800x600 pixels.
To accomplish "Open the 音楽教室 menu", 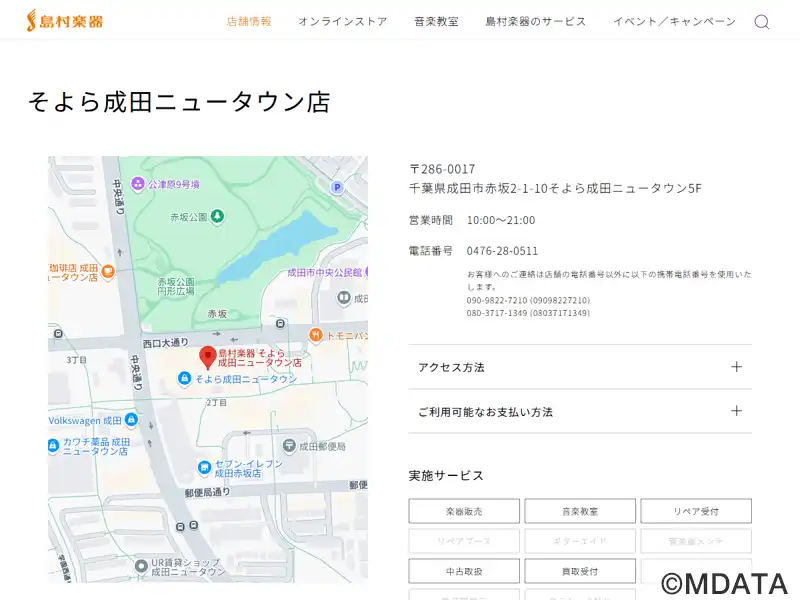I will (x=436, y=21).
